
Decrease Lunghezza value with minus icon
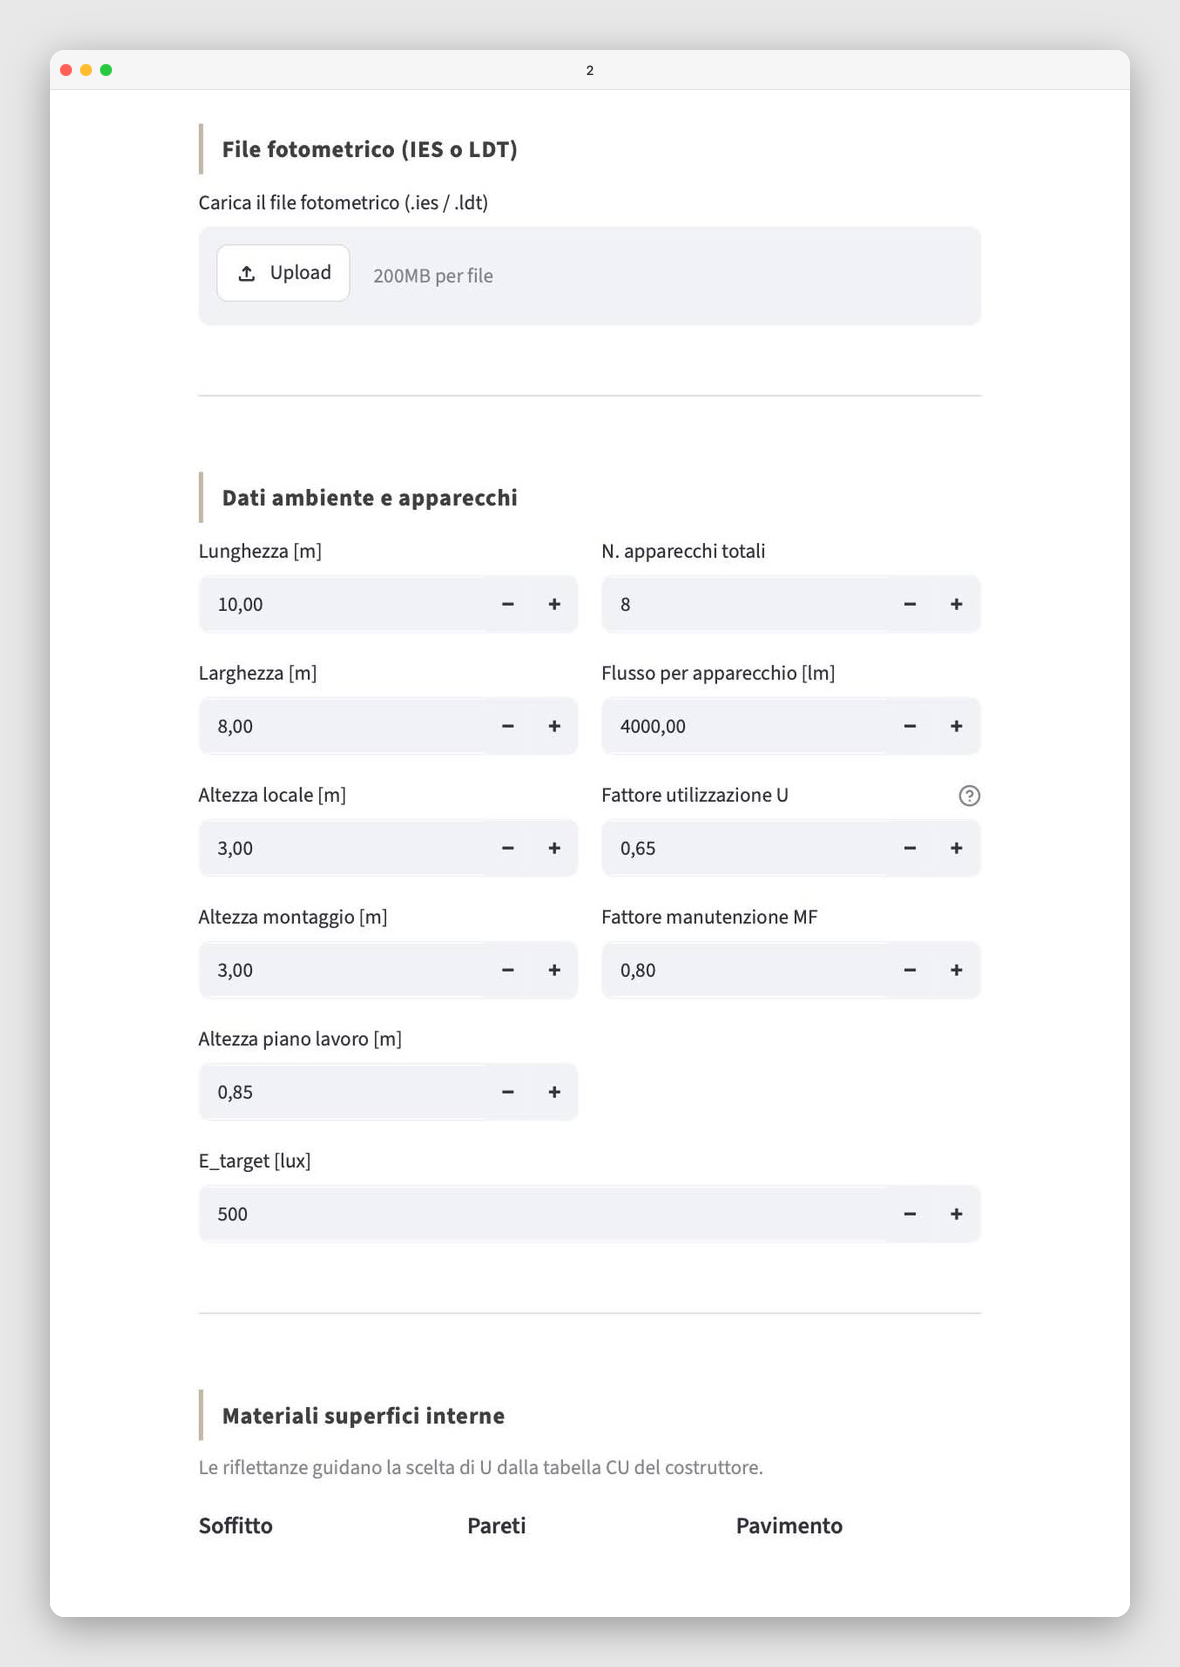point(508,604)
